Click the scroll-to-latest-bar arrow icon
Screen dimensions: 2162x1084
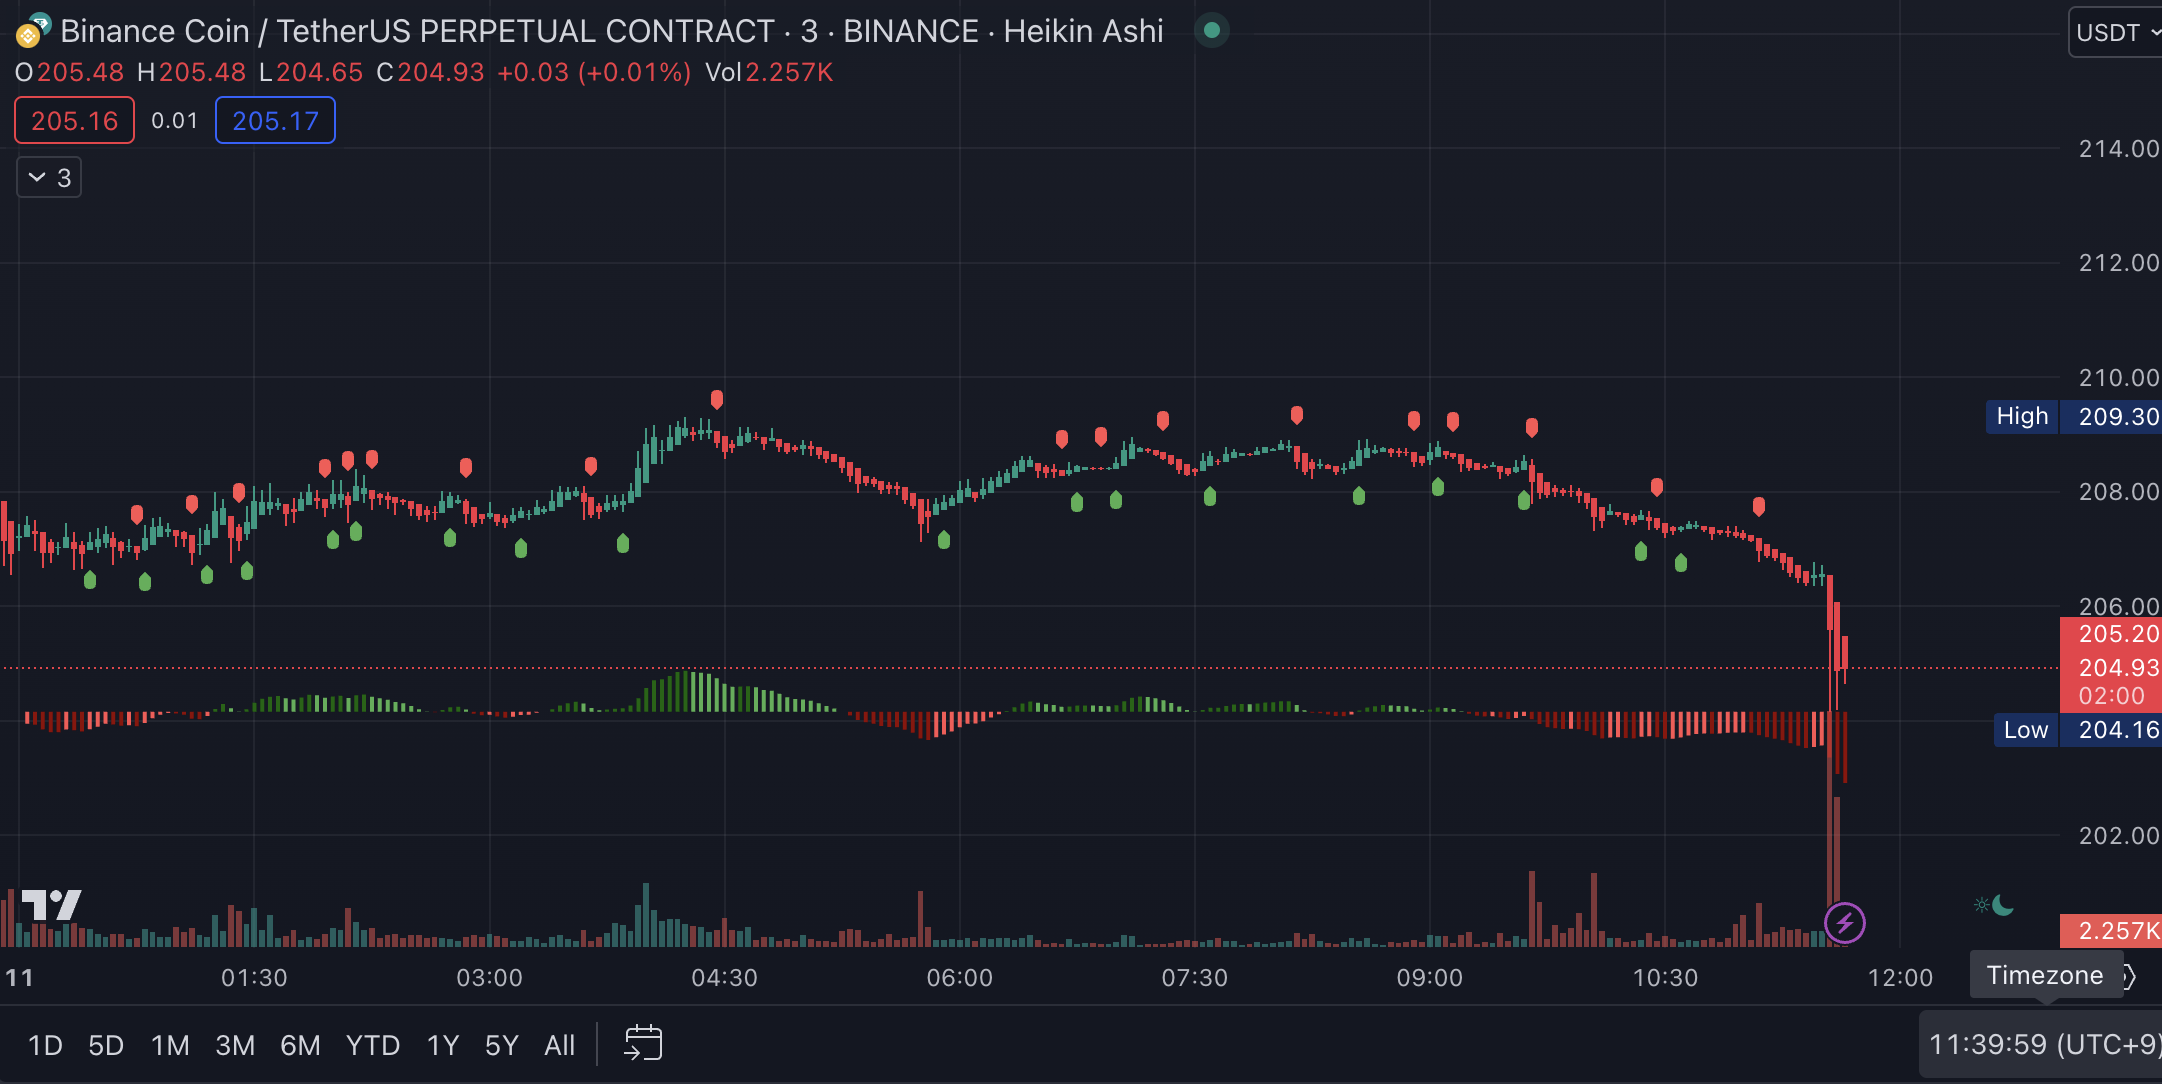coord(2130,976)
